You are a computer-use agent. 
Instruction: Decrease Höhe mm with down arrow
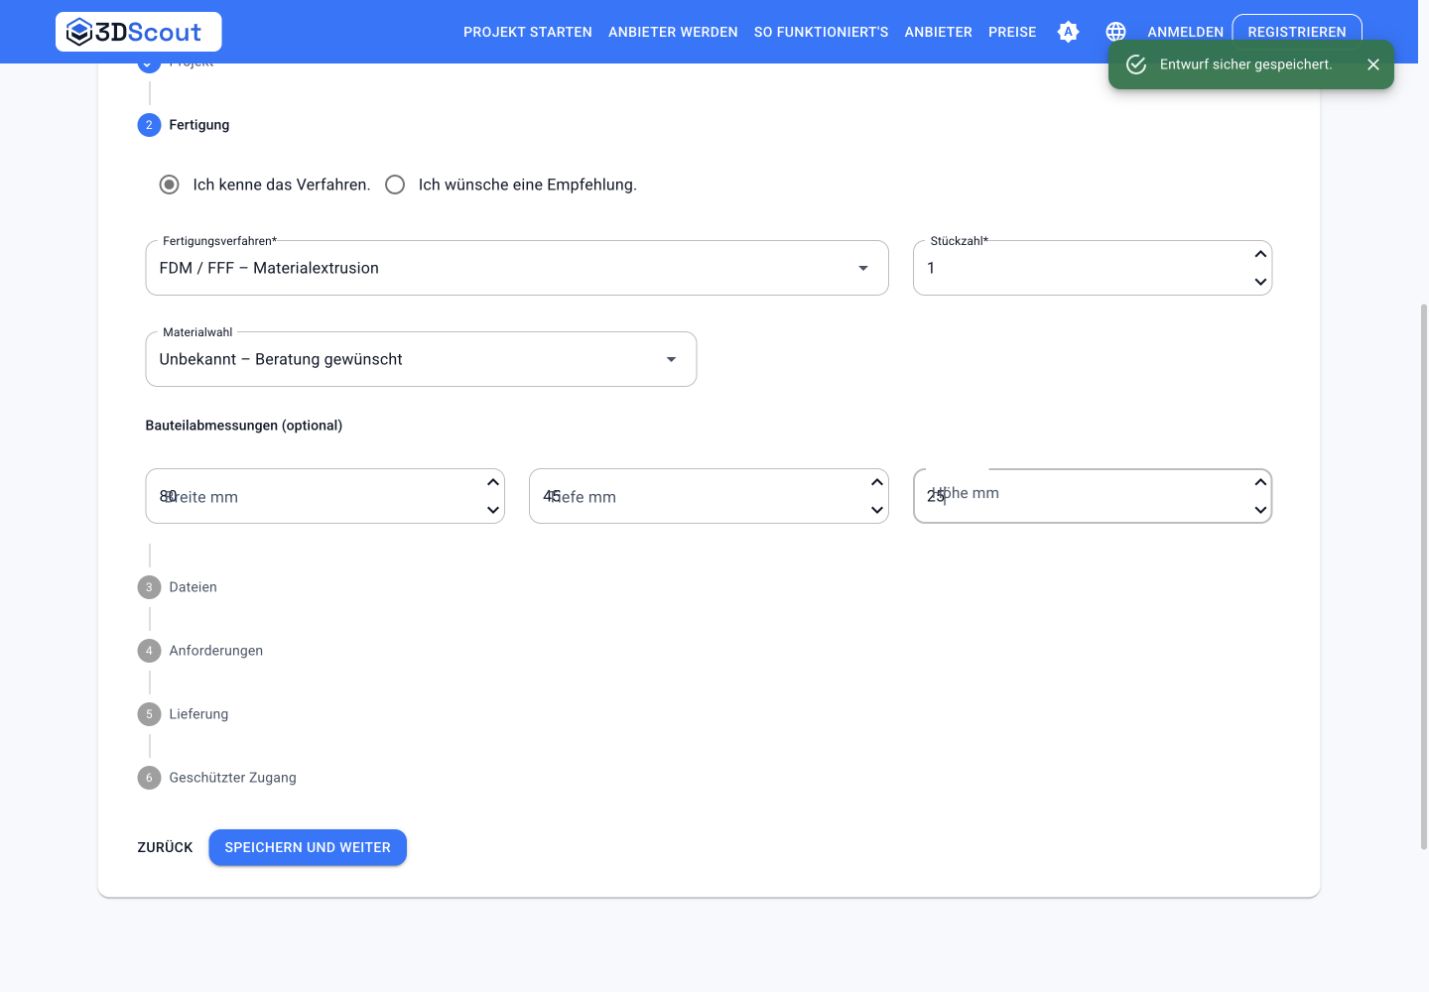click(1260, 510)
